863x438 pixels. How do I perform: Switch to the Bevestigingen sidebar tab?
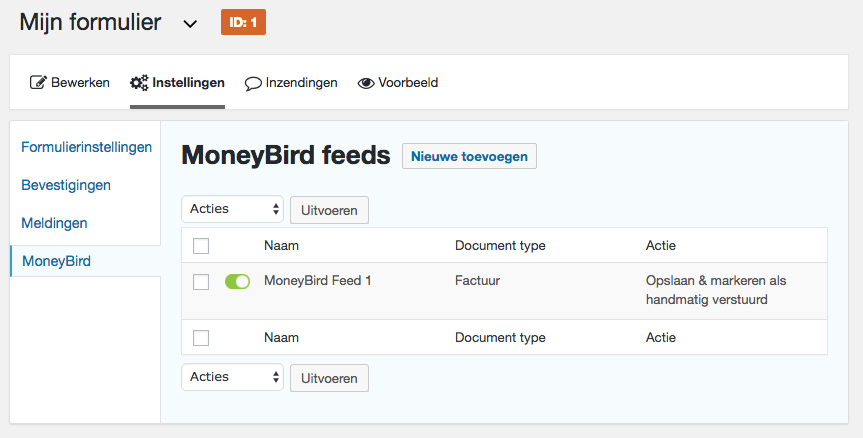[x=66, y=185]
